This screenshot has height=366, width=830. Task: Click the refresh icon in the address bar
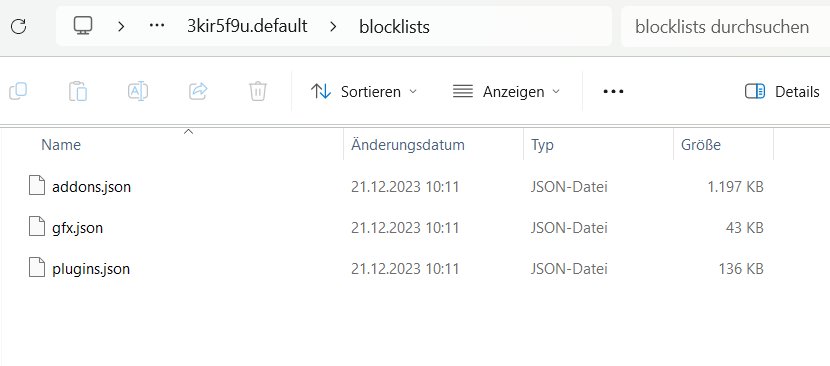tap(19, 26)
